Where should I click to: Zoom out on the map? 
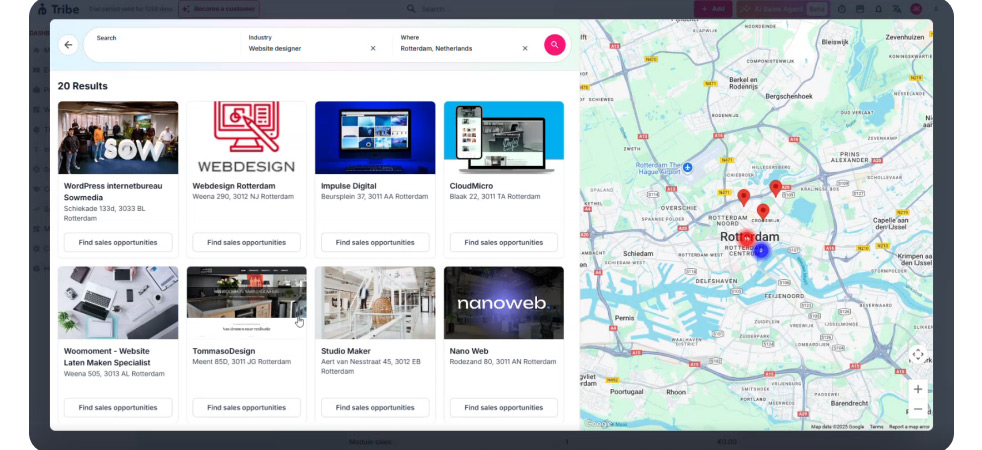coord(917,409)
